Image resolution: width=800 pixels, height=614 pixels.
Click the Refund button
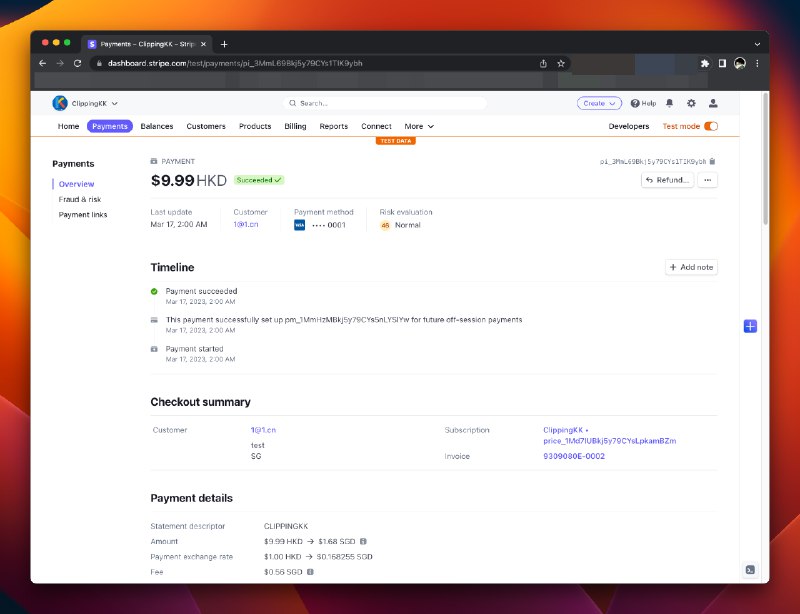point(667,180)
